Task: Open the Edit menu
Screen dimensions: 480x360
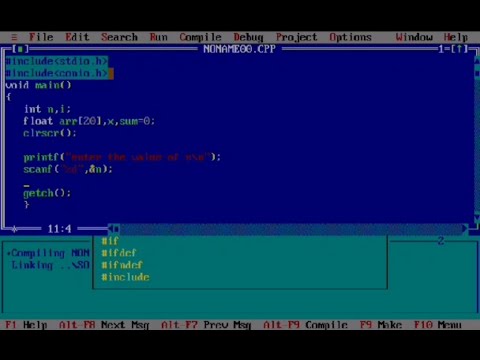Action: pos(77,37)
